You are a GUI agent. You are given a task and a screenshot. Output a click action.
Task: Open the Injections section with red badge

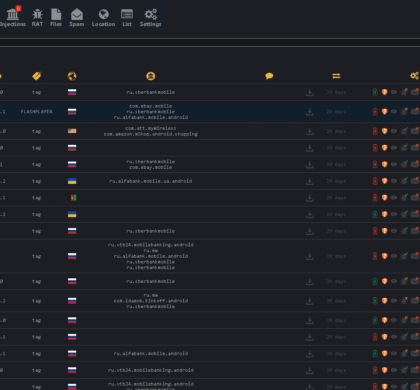pos(12,16)
